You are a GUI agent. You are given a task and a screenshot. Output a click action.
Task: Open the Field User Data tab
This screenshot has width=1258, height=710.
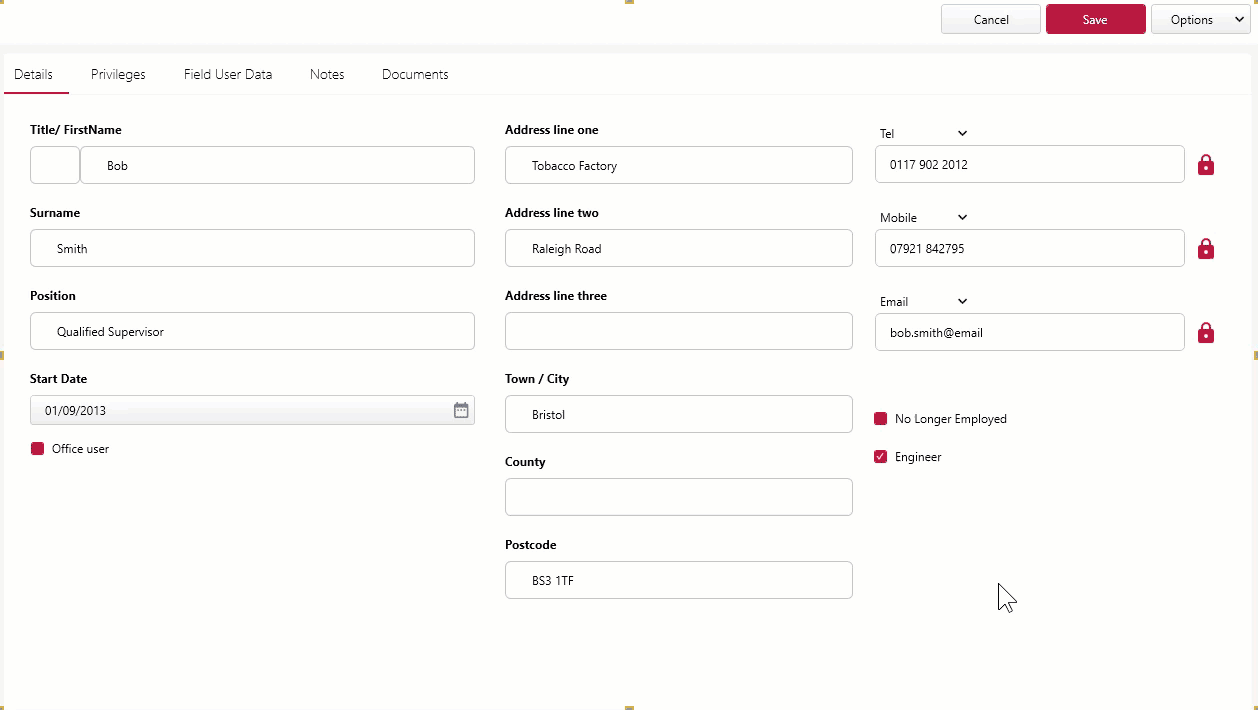pos(227,74)
